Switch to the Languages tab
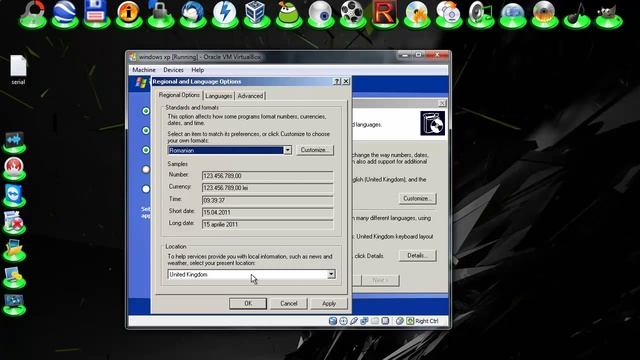Screen dimensions: 640x360 [x=219, y=96]
